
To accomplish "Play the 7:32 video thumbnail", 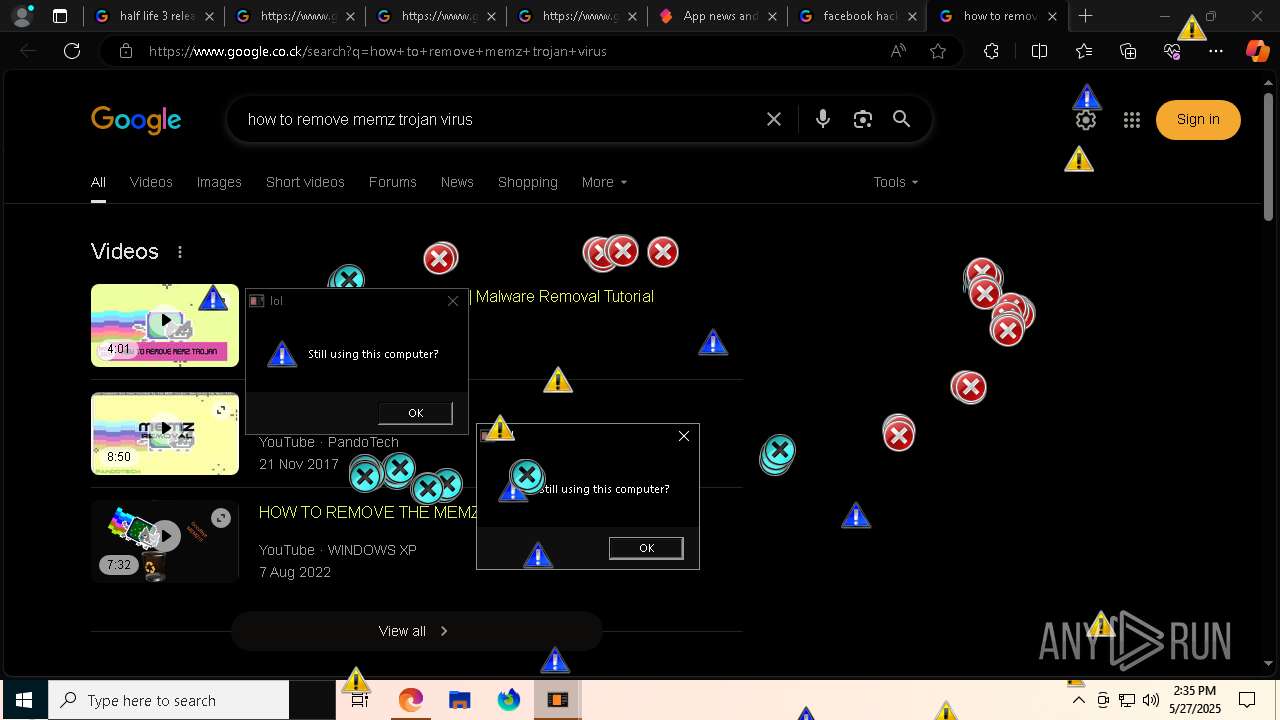I will 165,541.
